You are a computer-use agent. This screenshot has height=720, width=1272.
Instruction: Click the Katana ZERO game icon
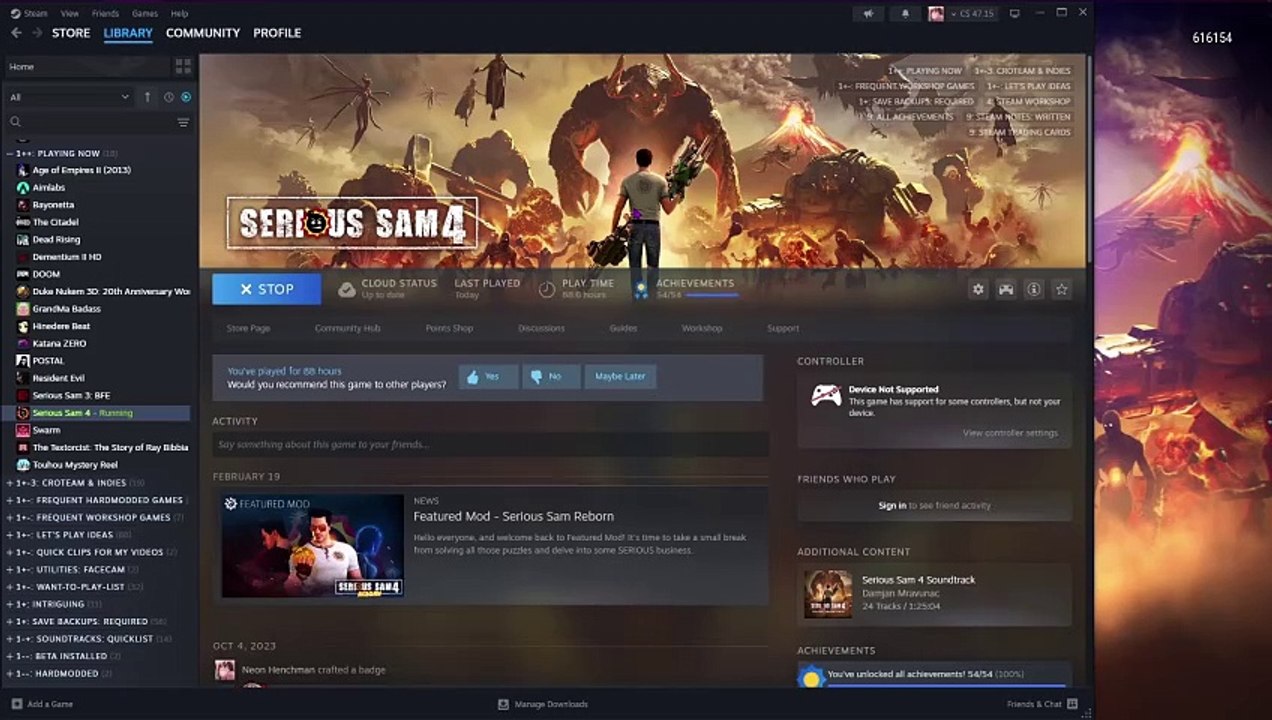23,343
